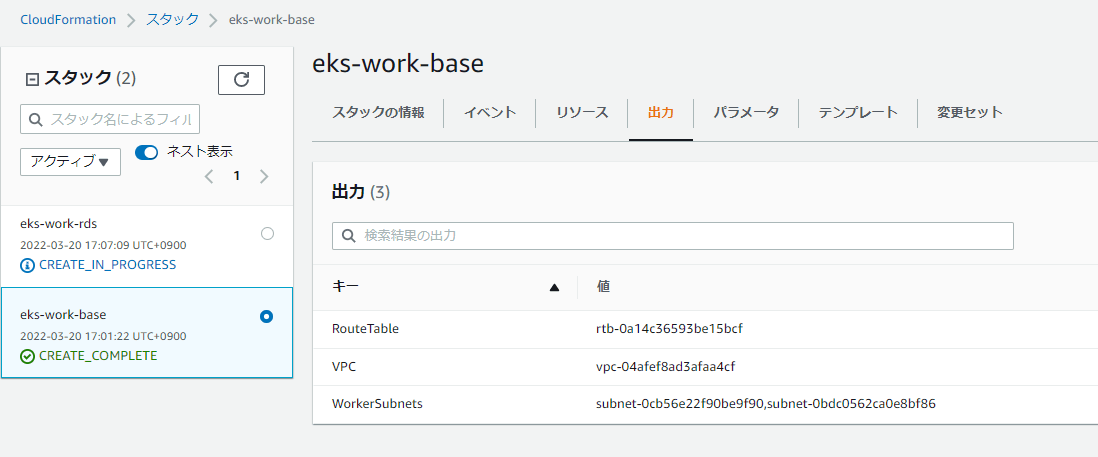The image size is (1098, 457).
Task: Switch to the イベント tab
Action: 490,113
